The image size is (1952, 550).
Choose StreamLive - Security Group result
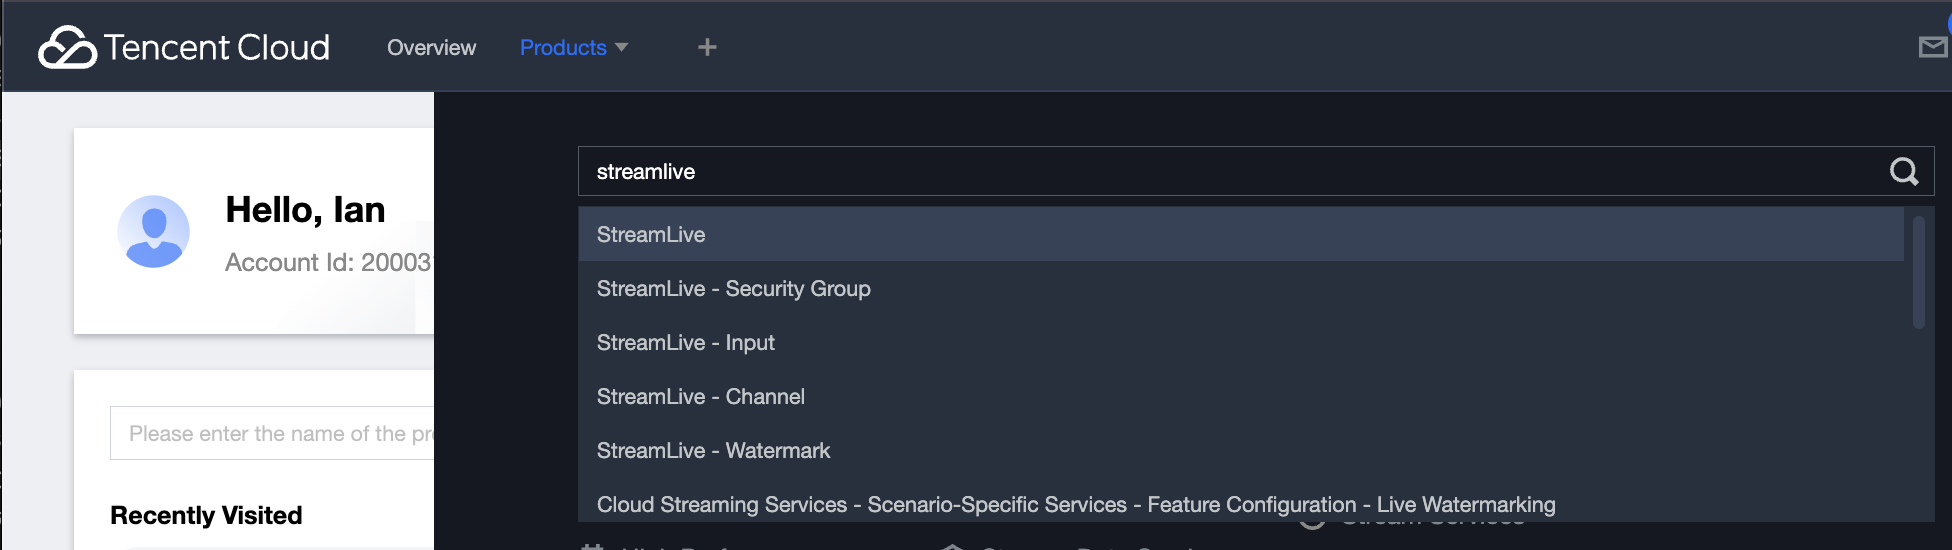pyautogui.click(x=1241, y=288)
